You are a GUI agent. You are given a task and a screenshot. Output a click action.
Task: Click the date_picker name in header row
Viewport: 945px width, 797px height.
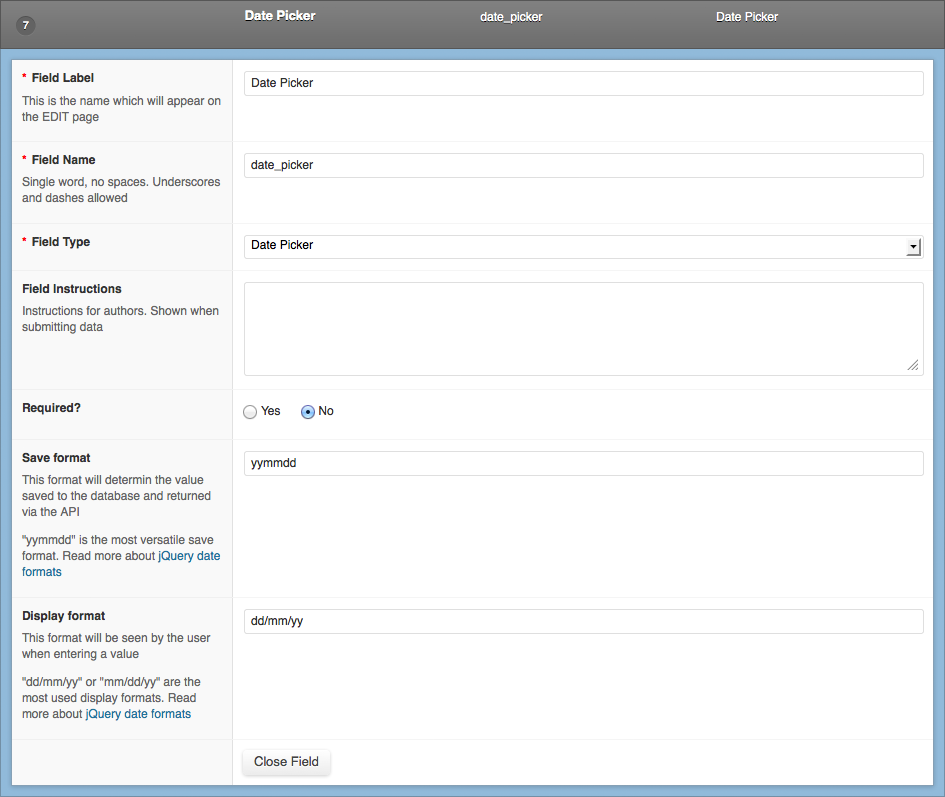click(511, 17)
